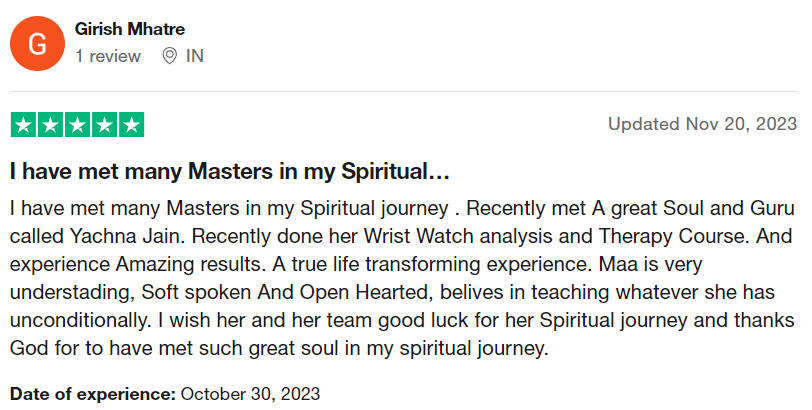Select the '1 review' count text

click(108, 56)
